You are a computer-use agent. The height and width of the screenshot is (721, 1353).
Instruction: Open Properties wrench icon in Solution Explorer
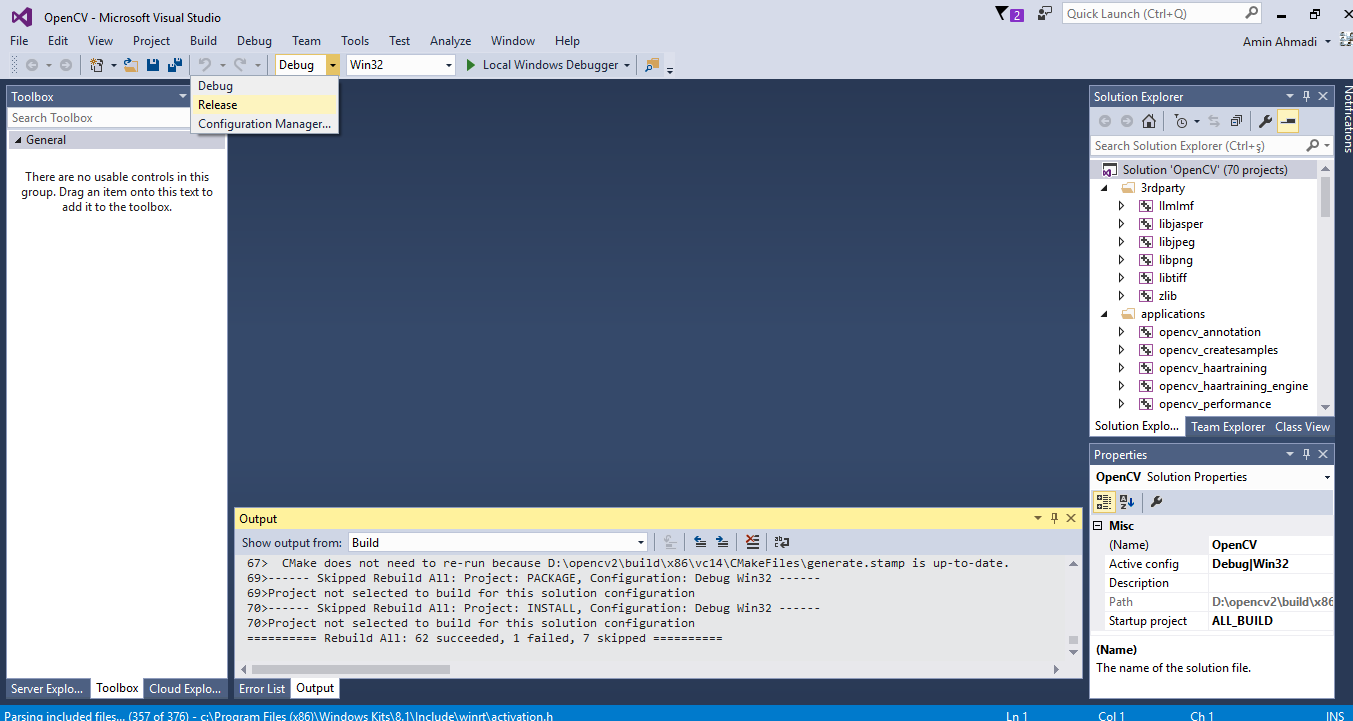click(1265, 121)
